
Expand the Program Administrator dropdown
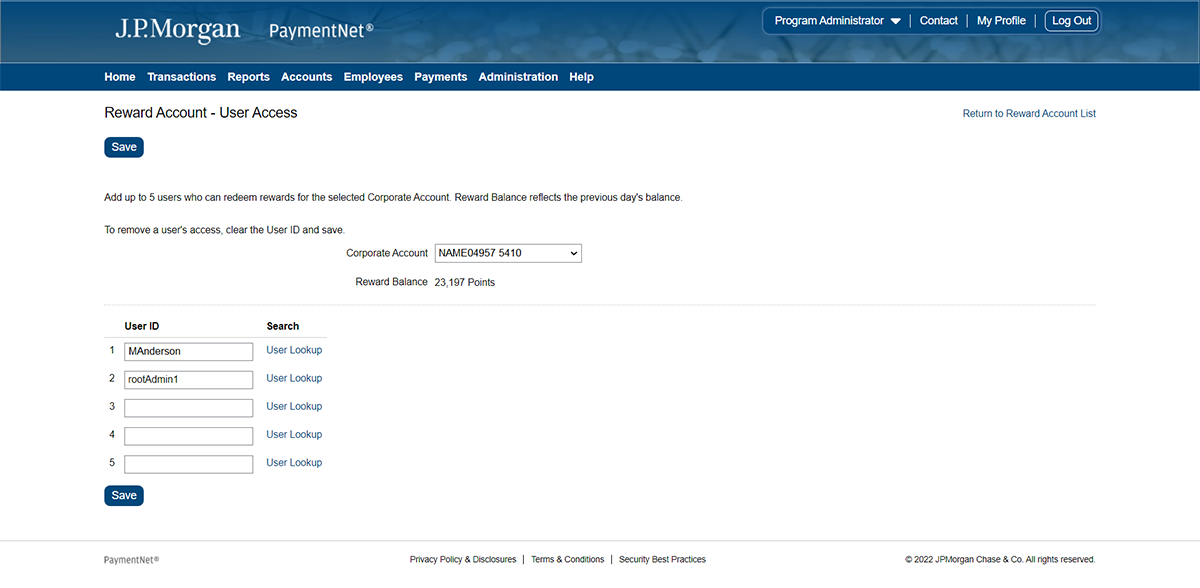[x=837, y=21]
